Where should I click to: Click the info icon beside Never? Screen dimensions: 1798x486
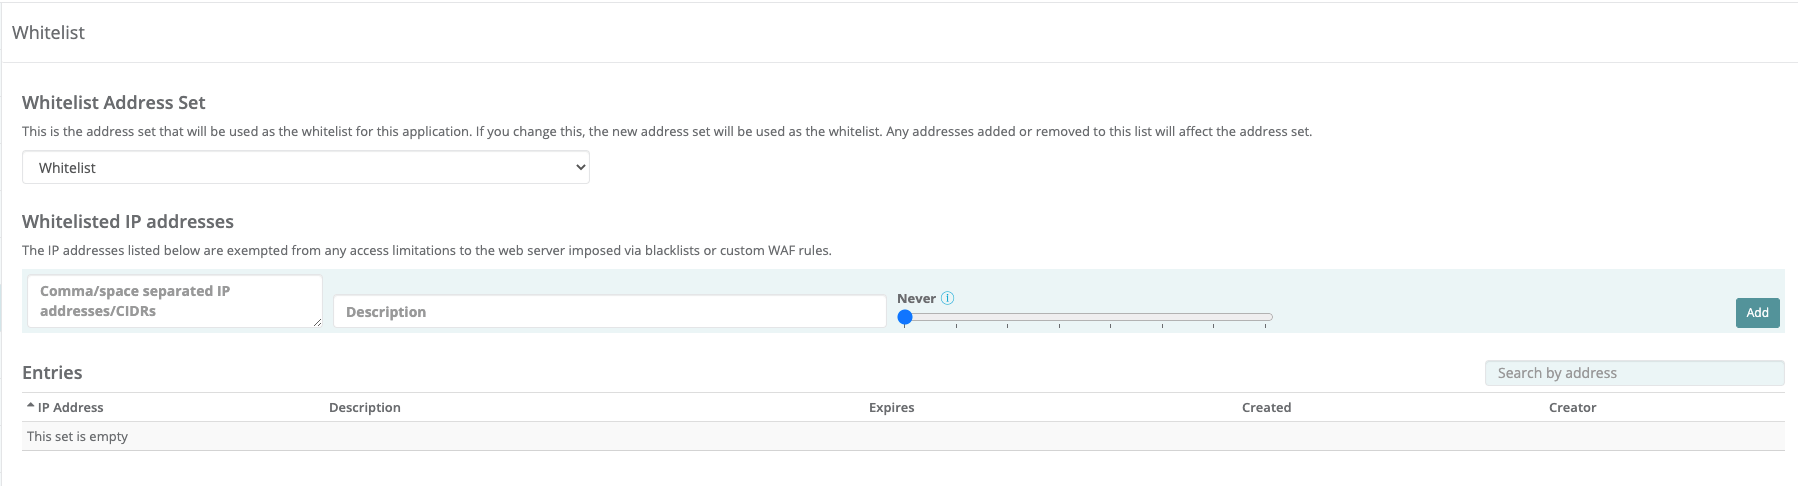947,298
